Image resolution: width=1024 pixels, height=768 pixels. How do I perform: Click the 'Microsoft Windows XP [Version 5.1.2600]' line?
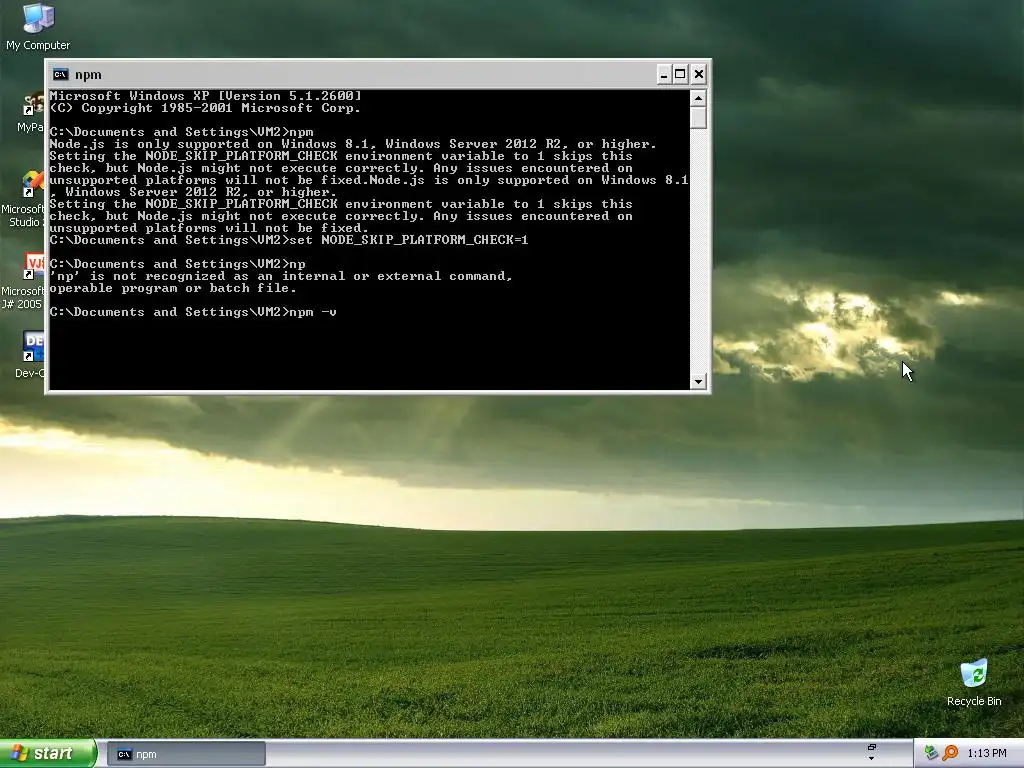205,96
